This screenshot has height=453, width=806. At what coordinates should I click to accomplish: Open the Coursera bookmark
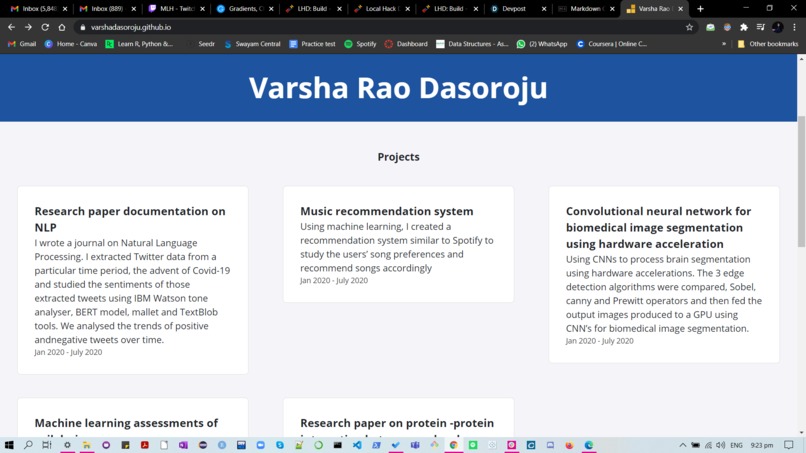612,44
